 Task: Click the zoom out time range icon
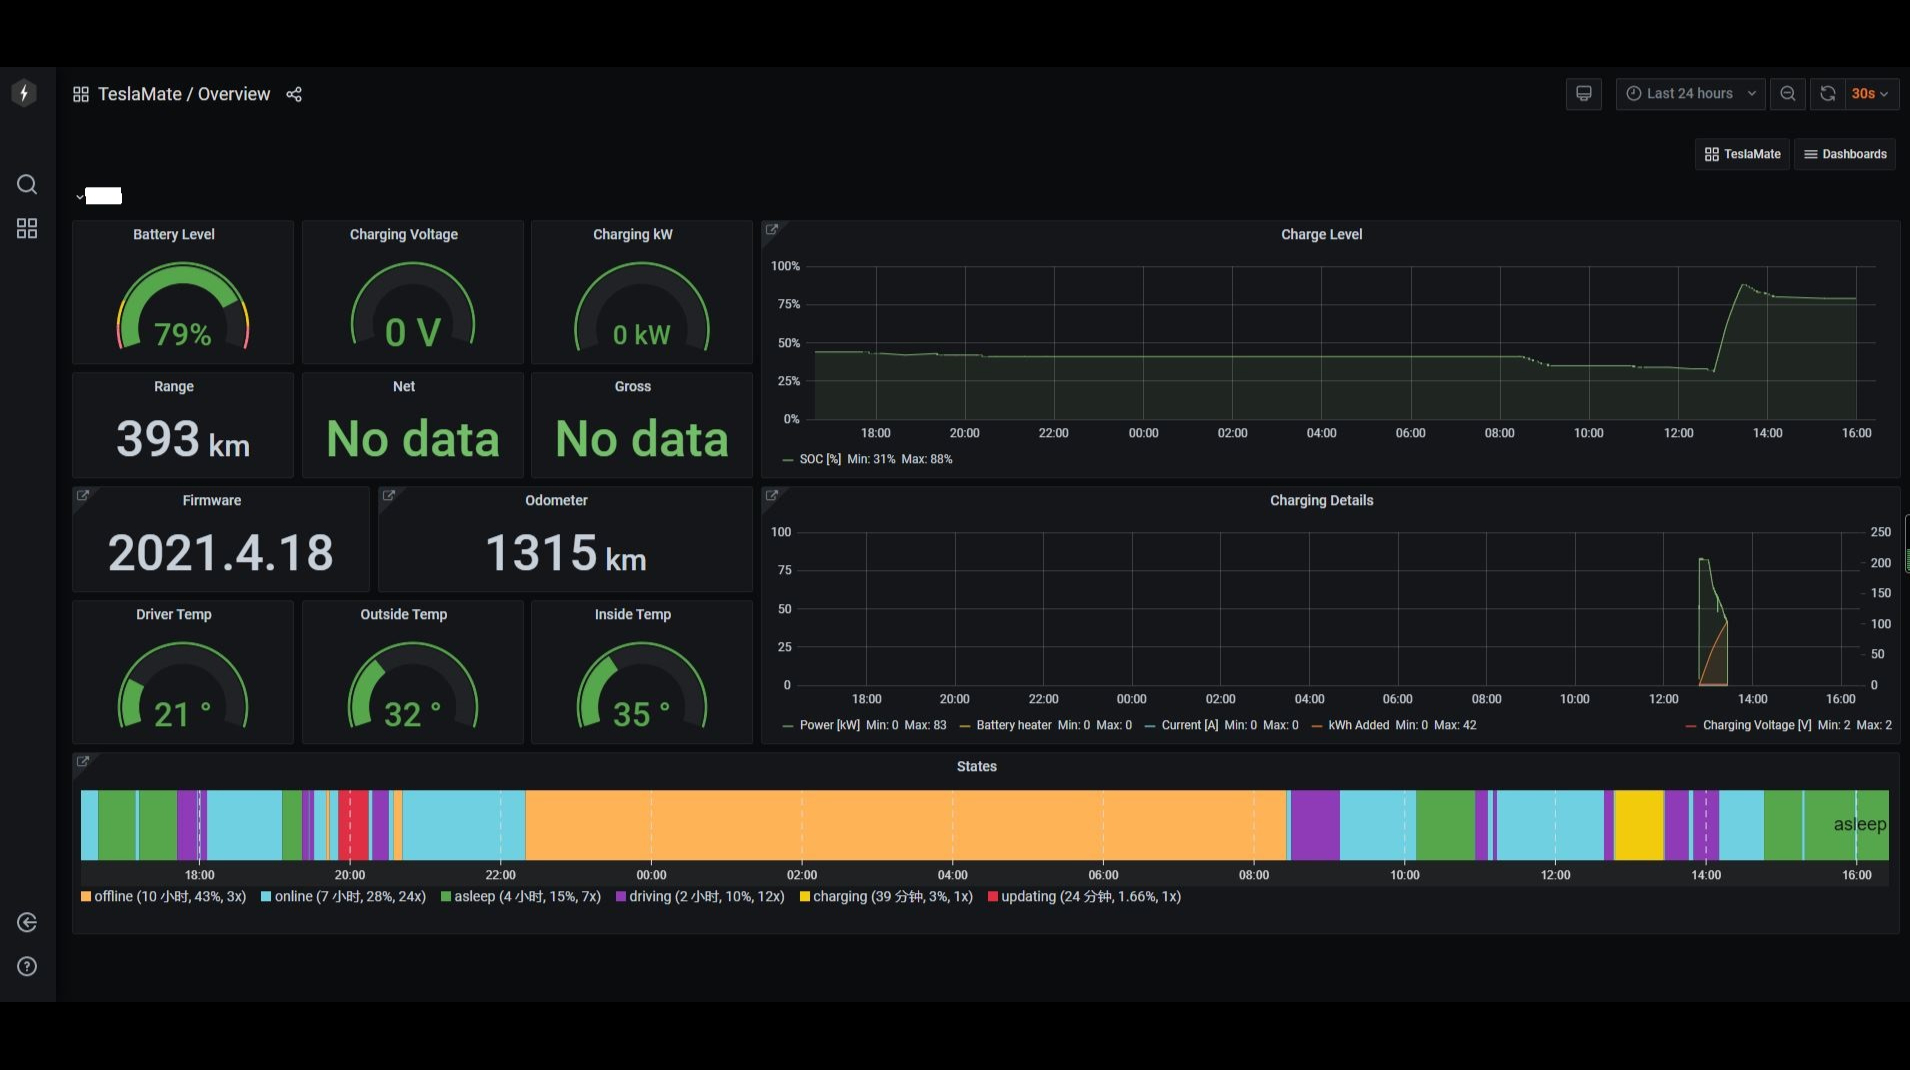(x=1787, y=93)
